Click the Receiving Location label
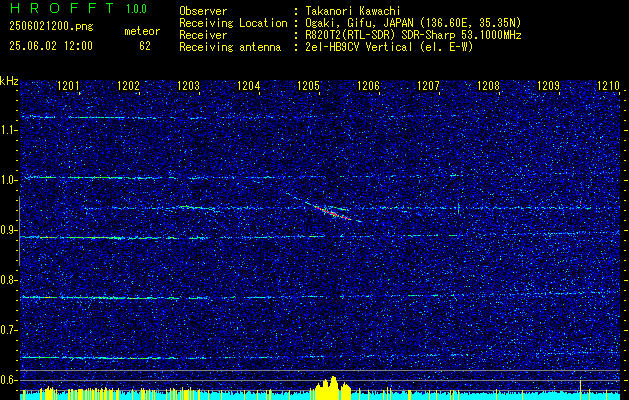 tap(233, 23)
